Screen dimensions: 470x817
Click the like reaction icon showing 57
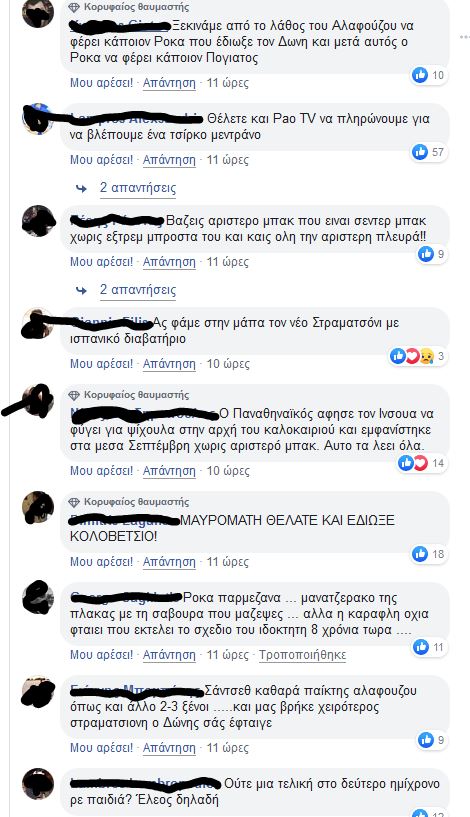pos(420,152)
